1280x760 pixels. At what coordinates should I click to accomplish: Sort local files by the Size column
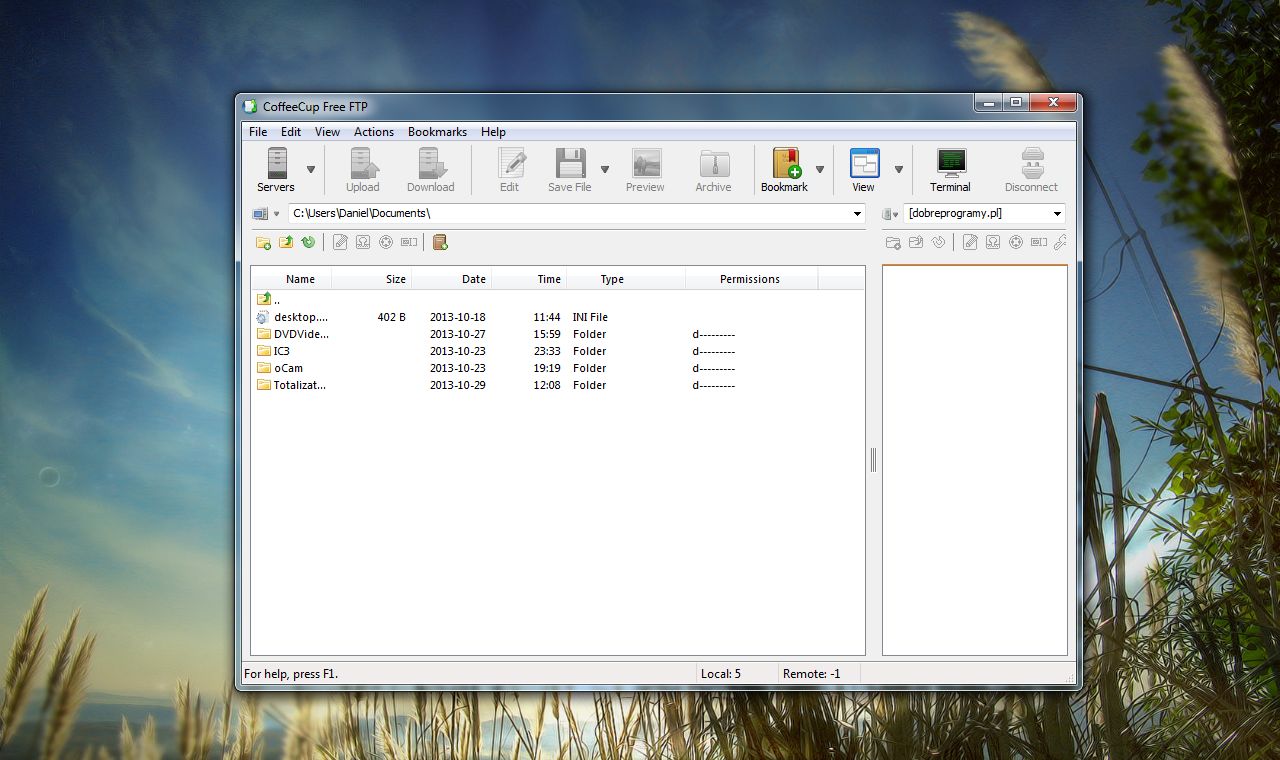click(371, 279)
